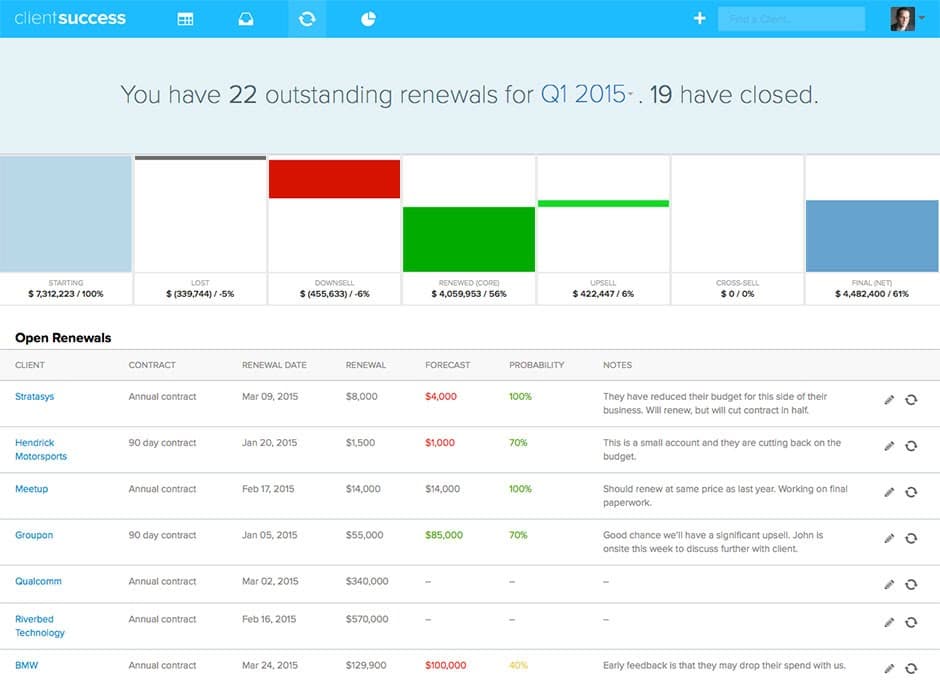Image resolution: width=940 pixels, height=686 pixels.
Task: Click the light blue Starting bar
Action: [65, 214]
